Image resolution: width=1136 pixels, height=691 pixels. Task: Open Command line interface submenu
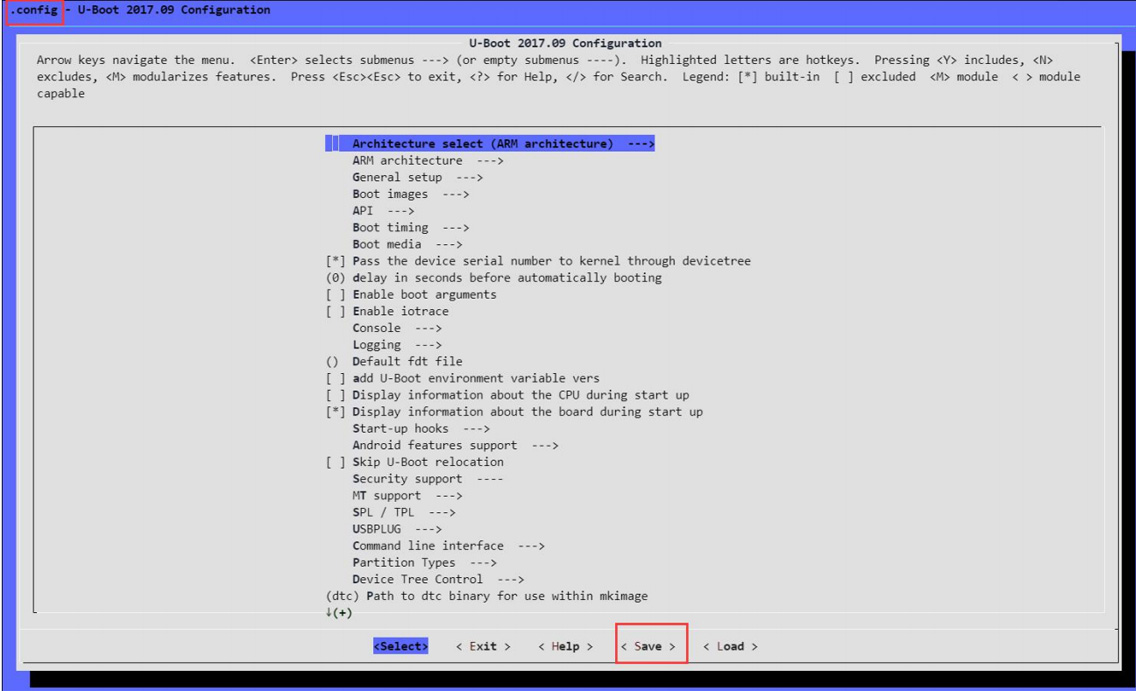click(448, 545)
